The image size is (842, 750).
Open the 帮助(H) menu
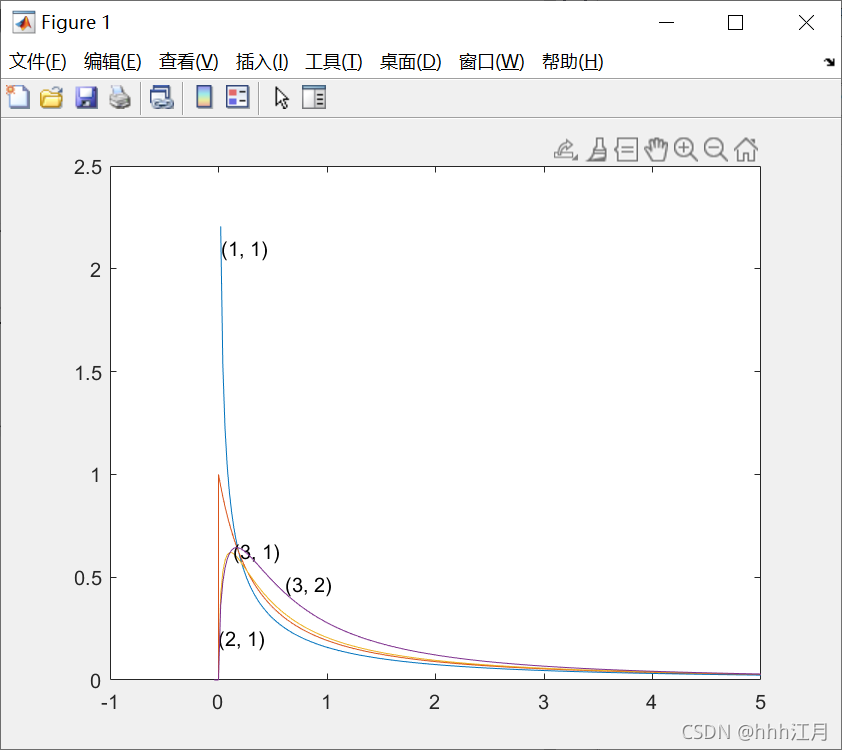[572, 62]
